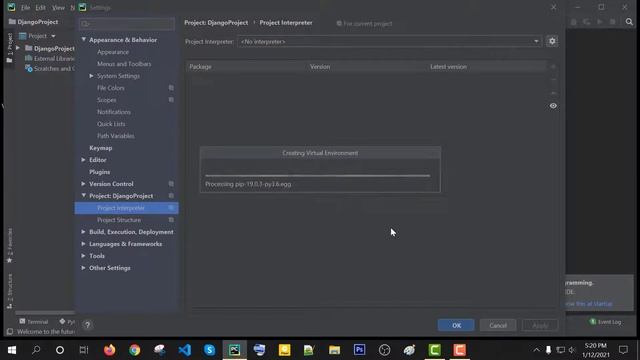Collapse Project: DjangoProject section
The image size is (640, 360).
tap(84, 196)
